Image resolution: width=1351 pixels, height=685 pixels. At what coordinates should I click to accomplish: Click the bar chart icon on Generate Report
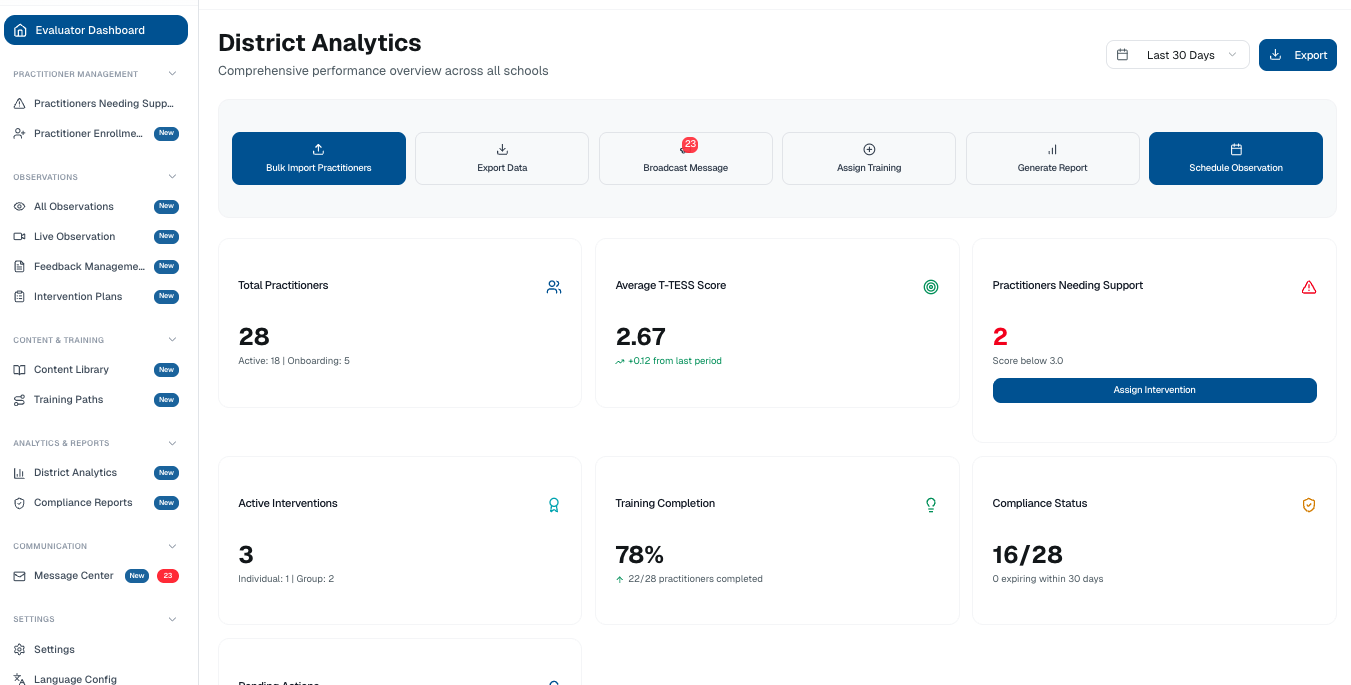coord(1052,149)
